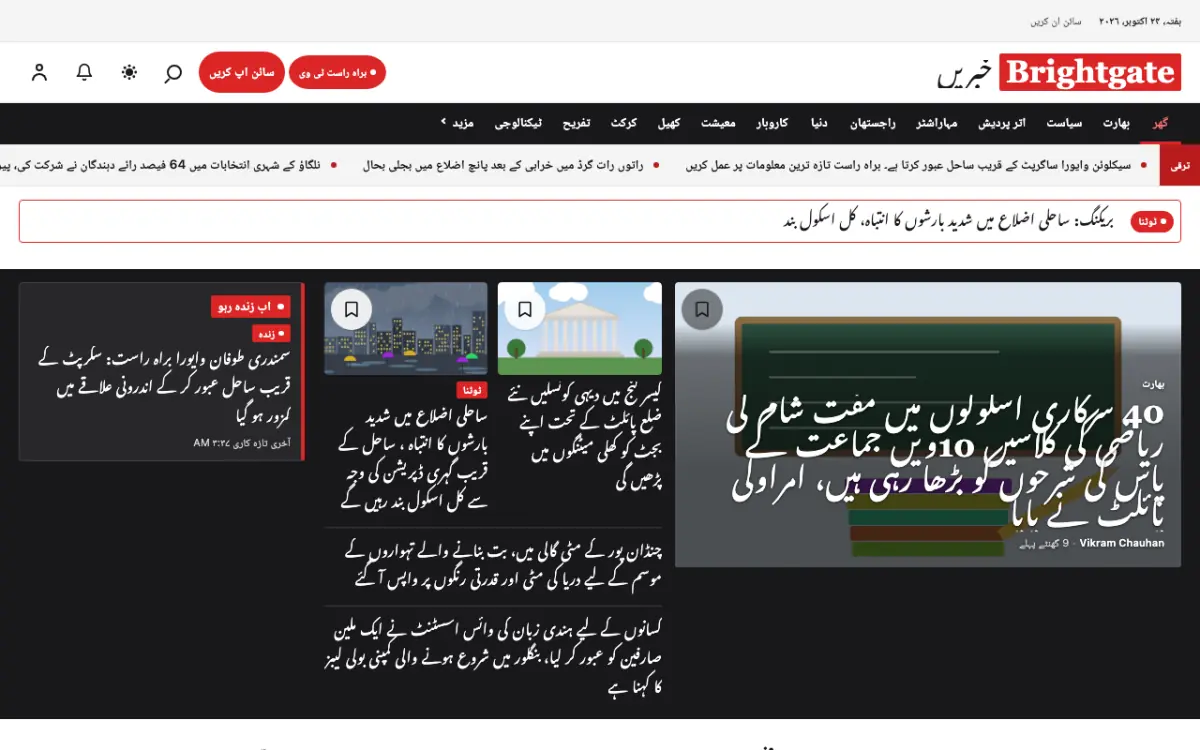Click the red سائن اپ کریں button

[x=242, y=72]
